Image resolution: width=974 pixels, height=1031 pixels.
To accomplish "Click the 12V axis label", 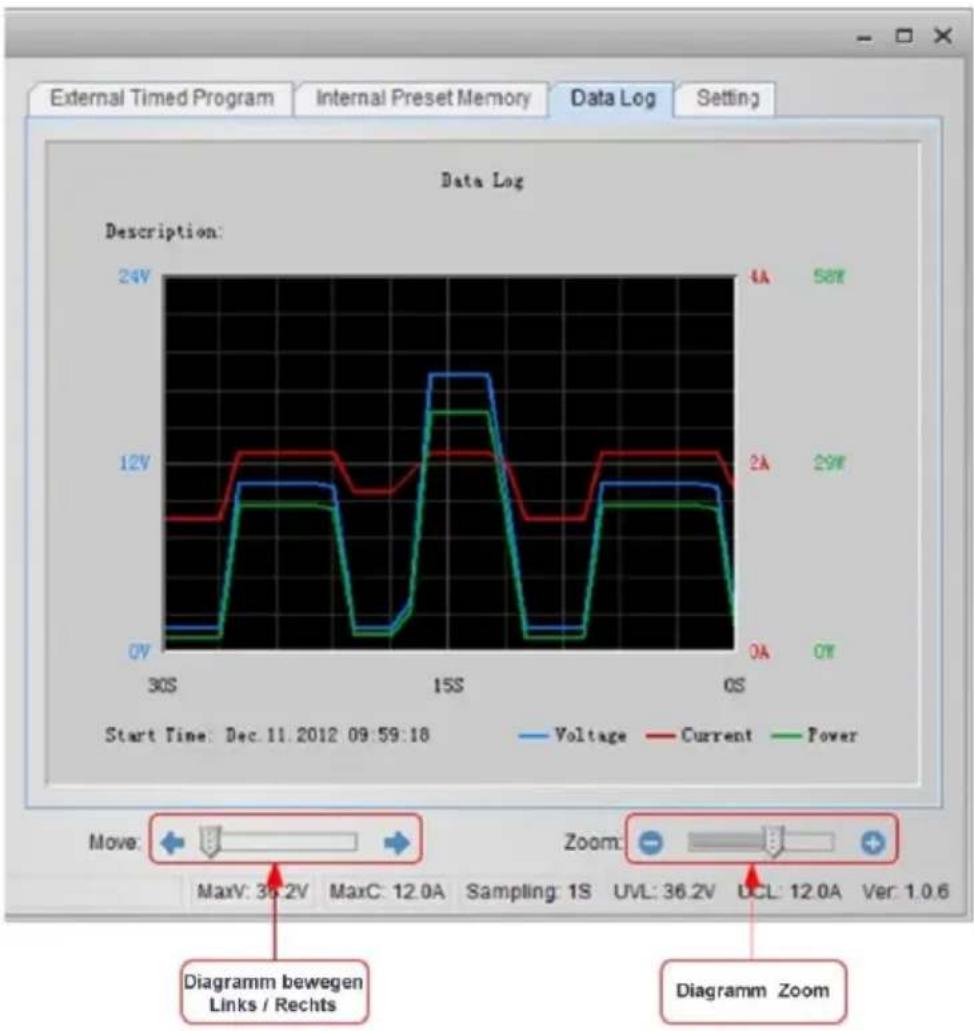I will tap(134, 464).
